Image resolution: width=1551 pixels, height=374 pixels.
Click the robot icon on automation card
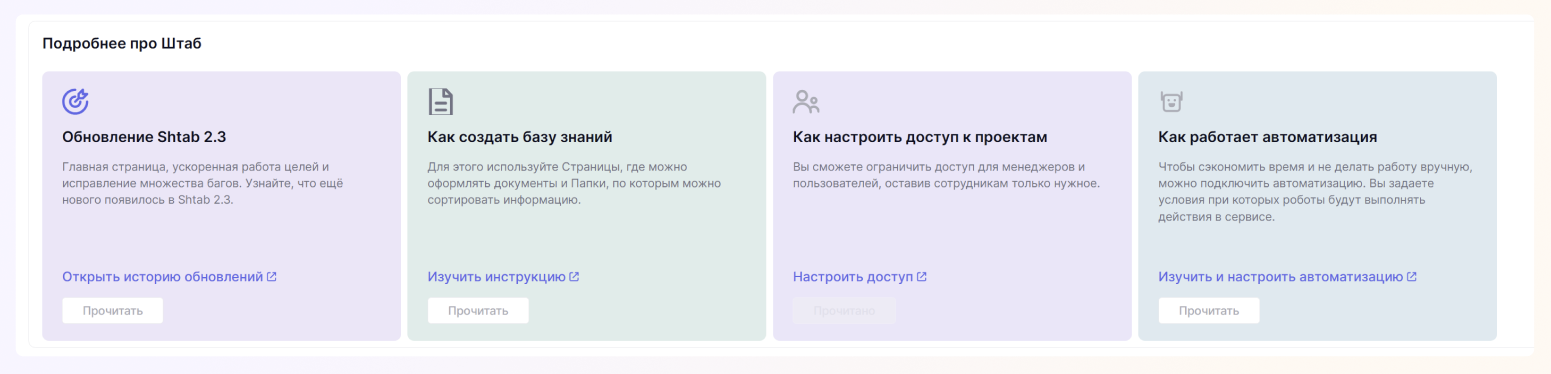click(x=1171, y=101)
